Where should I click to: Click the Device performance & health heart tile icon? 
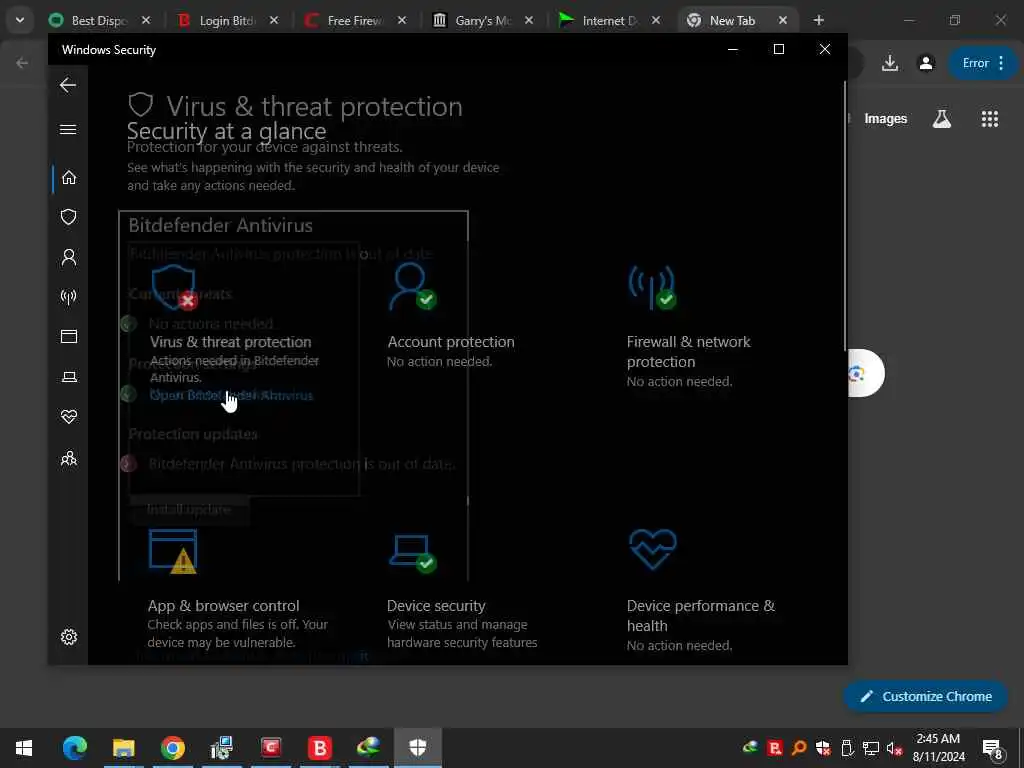652,549
